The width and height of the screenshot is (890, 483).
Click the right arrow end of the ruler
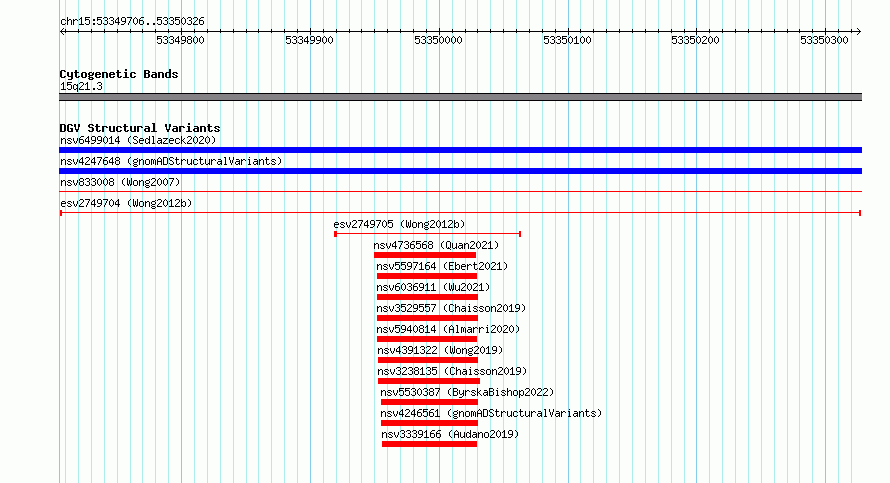click(858, 32)
